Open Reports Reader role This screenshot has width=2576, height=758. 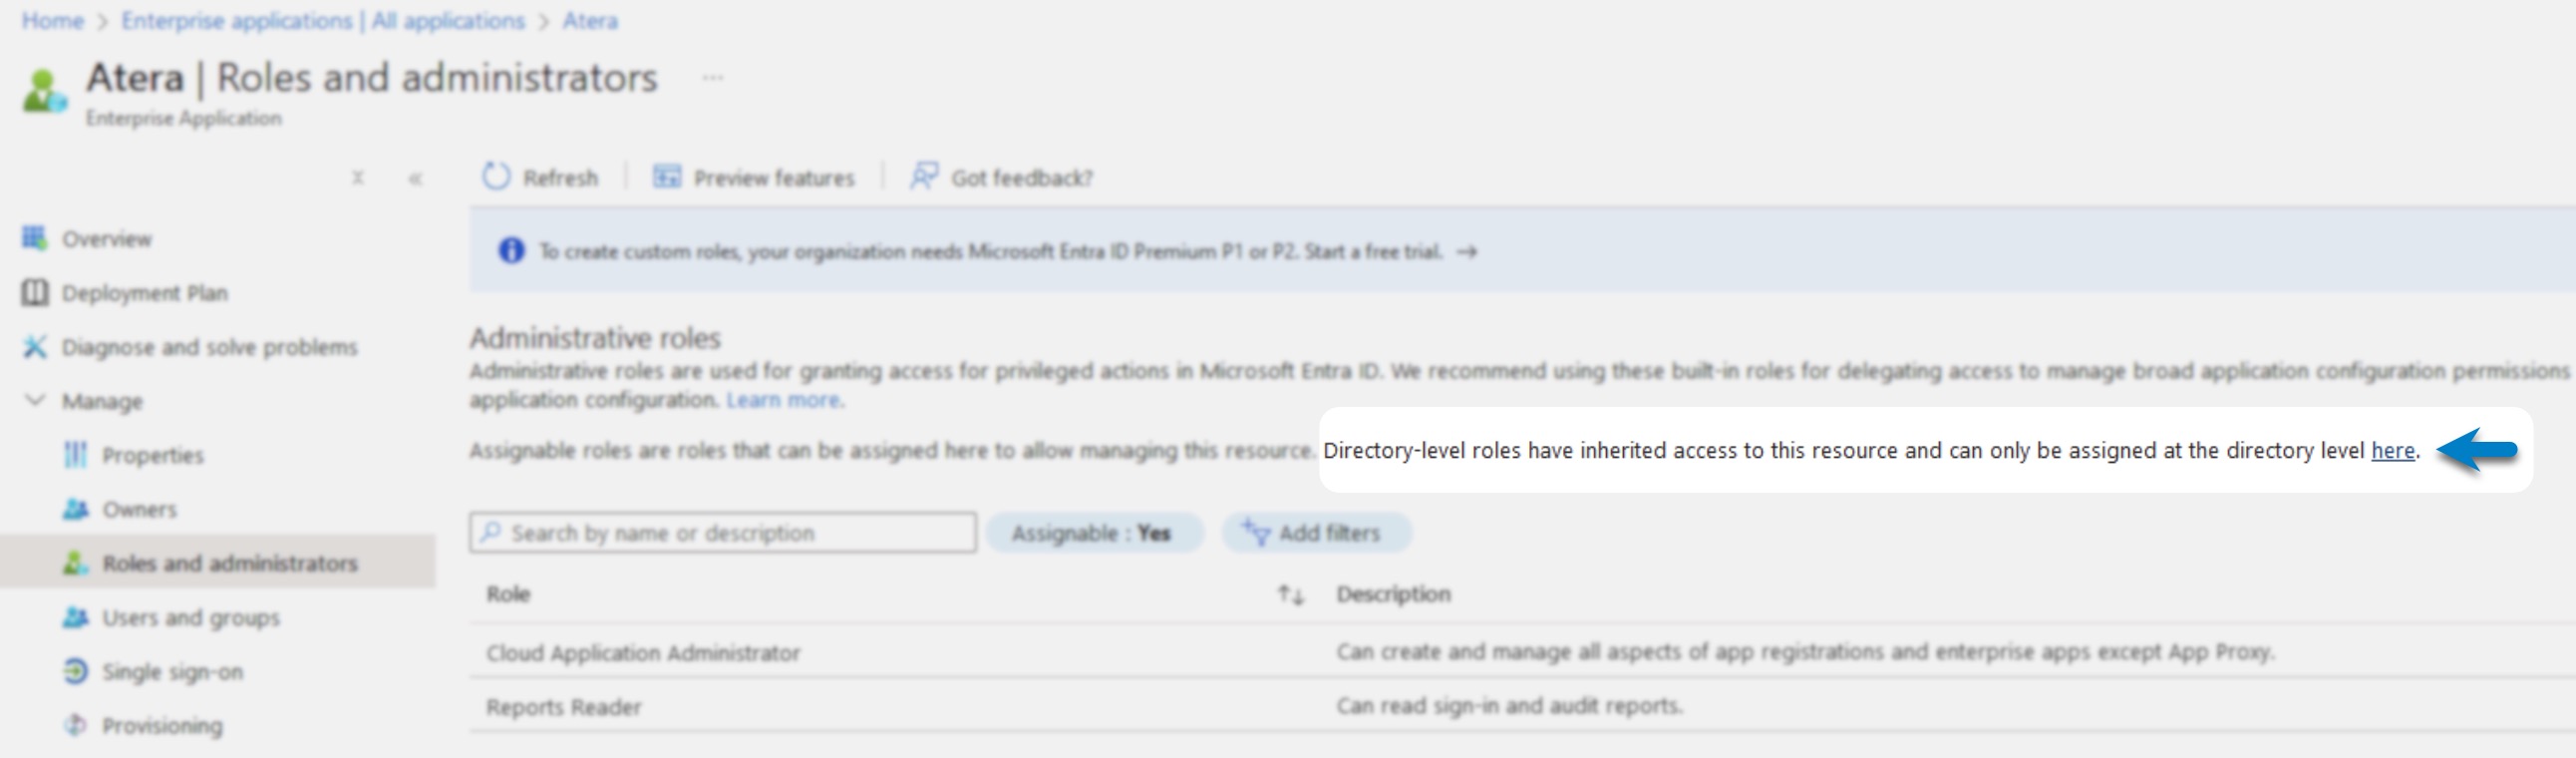(564, 707)
